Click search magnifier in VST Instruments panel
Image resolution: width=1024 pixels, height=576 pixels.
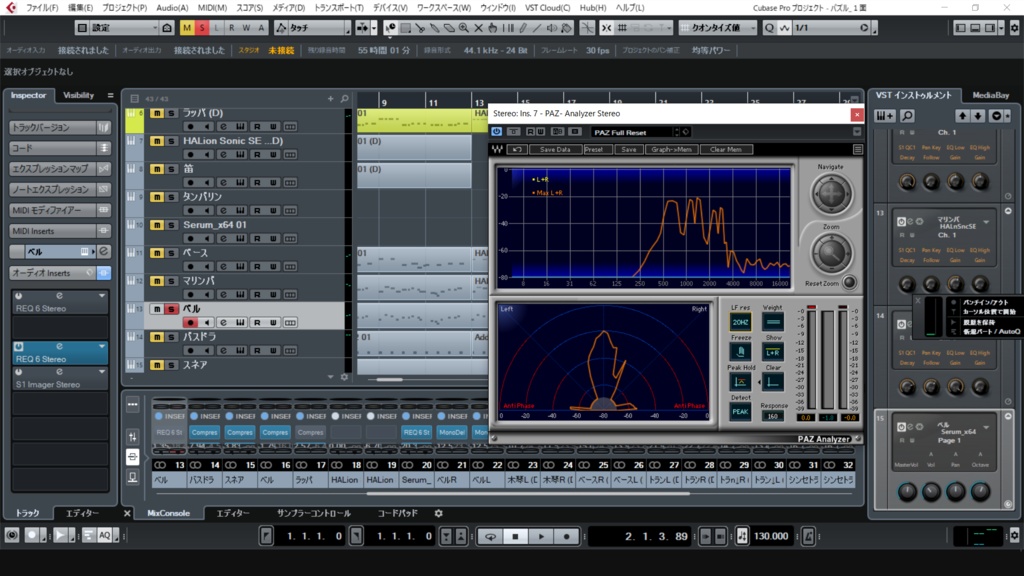[x=907, y=116]
